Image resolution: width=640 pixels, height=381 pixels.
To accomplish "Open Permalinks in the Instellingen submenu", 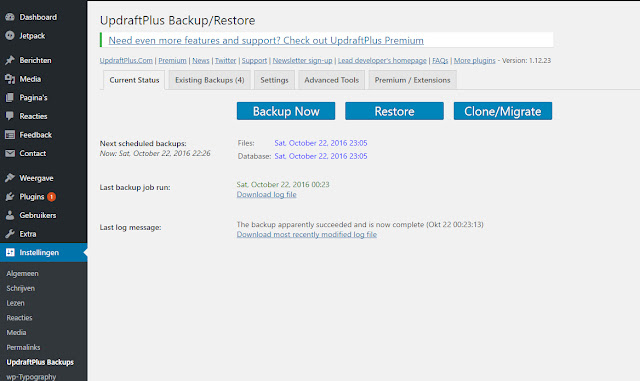I will click(x=23, y=347).
